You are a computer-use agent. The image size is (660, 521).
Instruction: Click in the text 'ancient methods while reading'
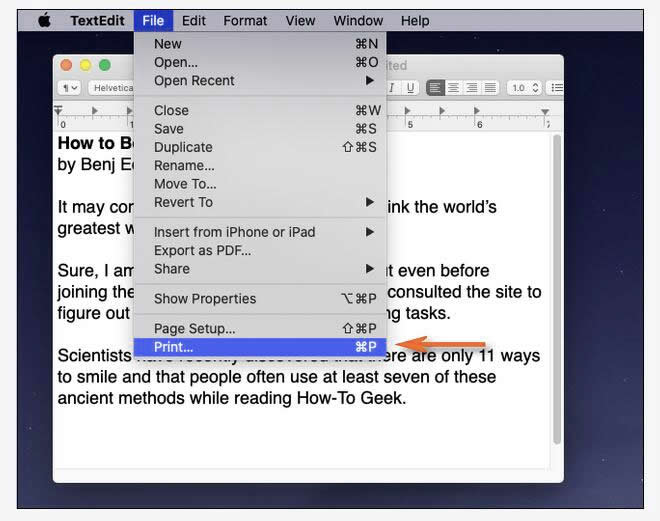[175, 398]
